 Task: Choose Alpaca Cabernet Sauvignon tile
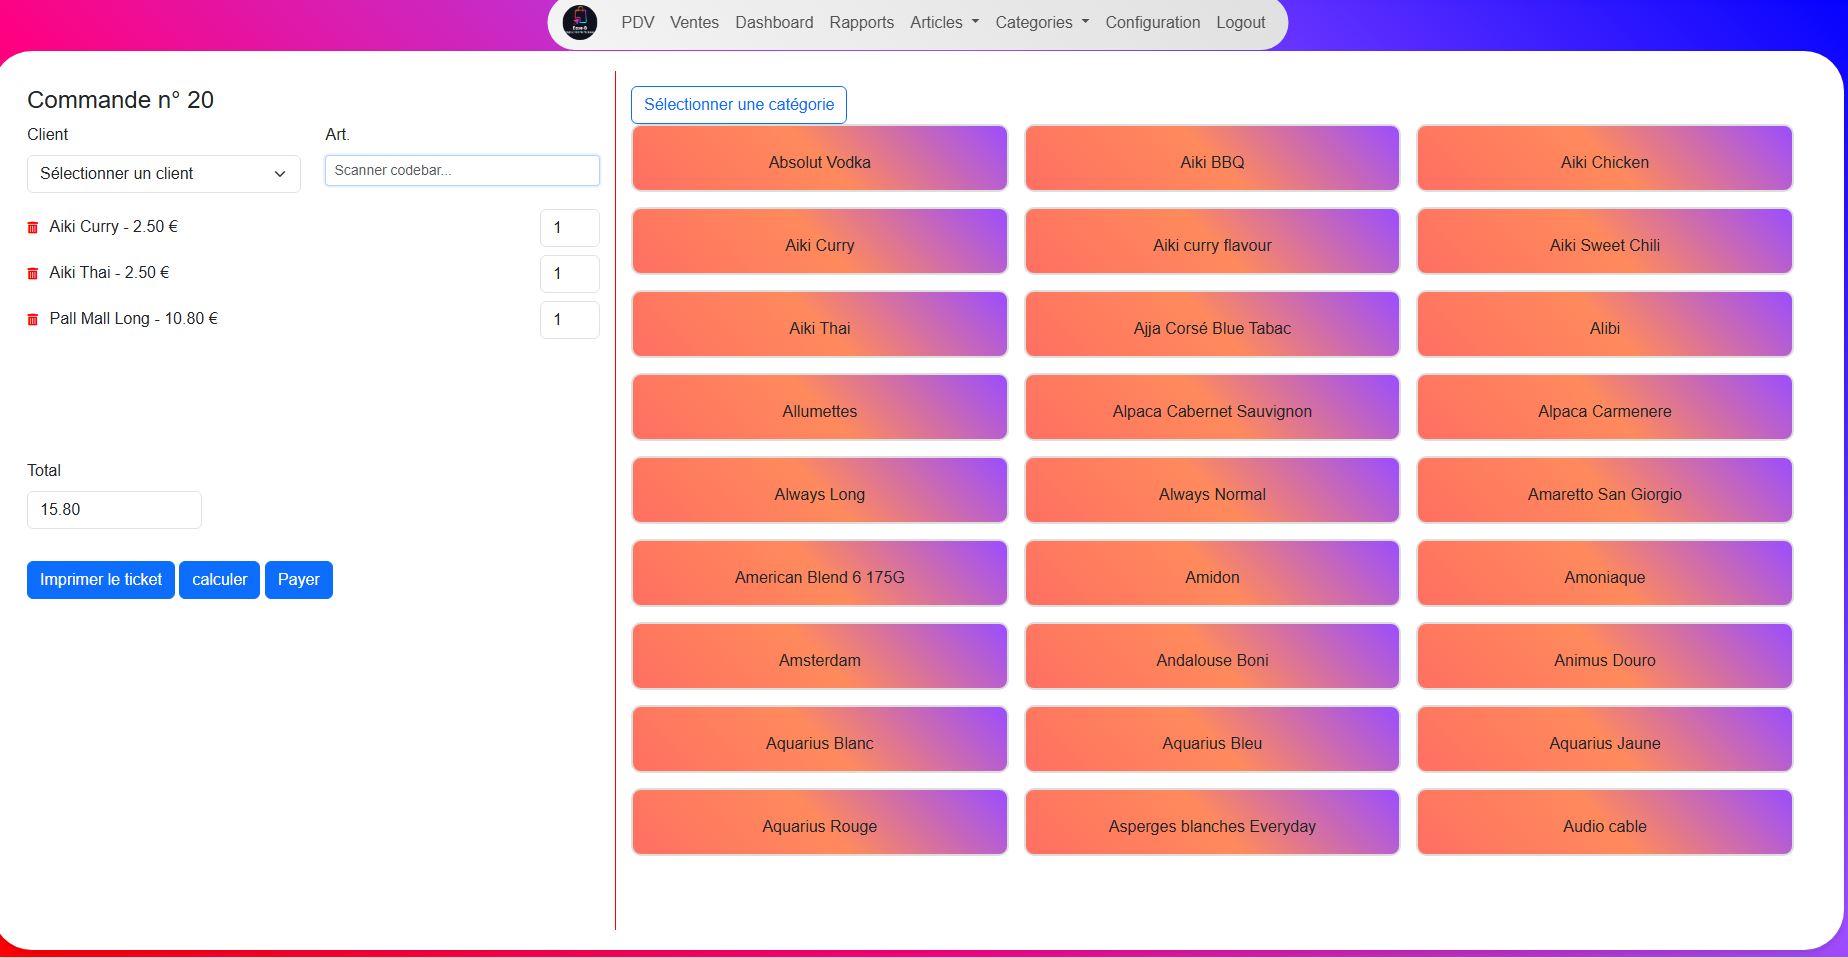pos(1212,407)
